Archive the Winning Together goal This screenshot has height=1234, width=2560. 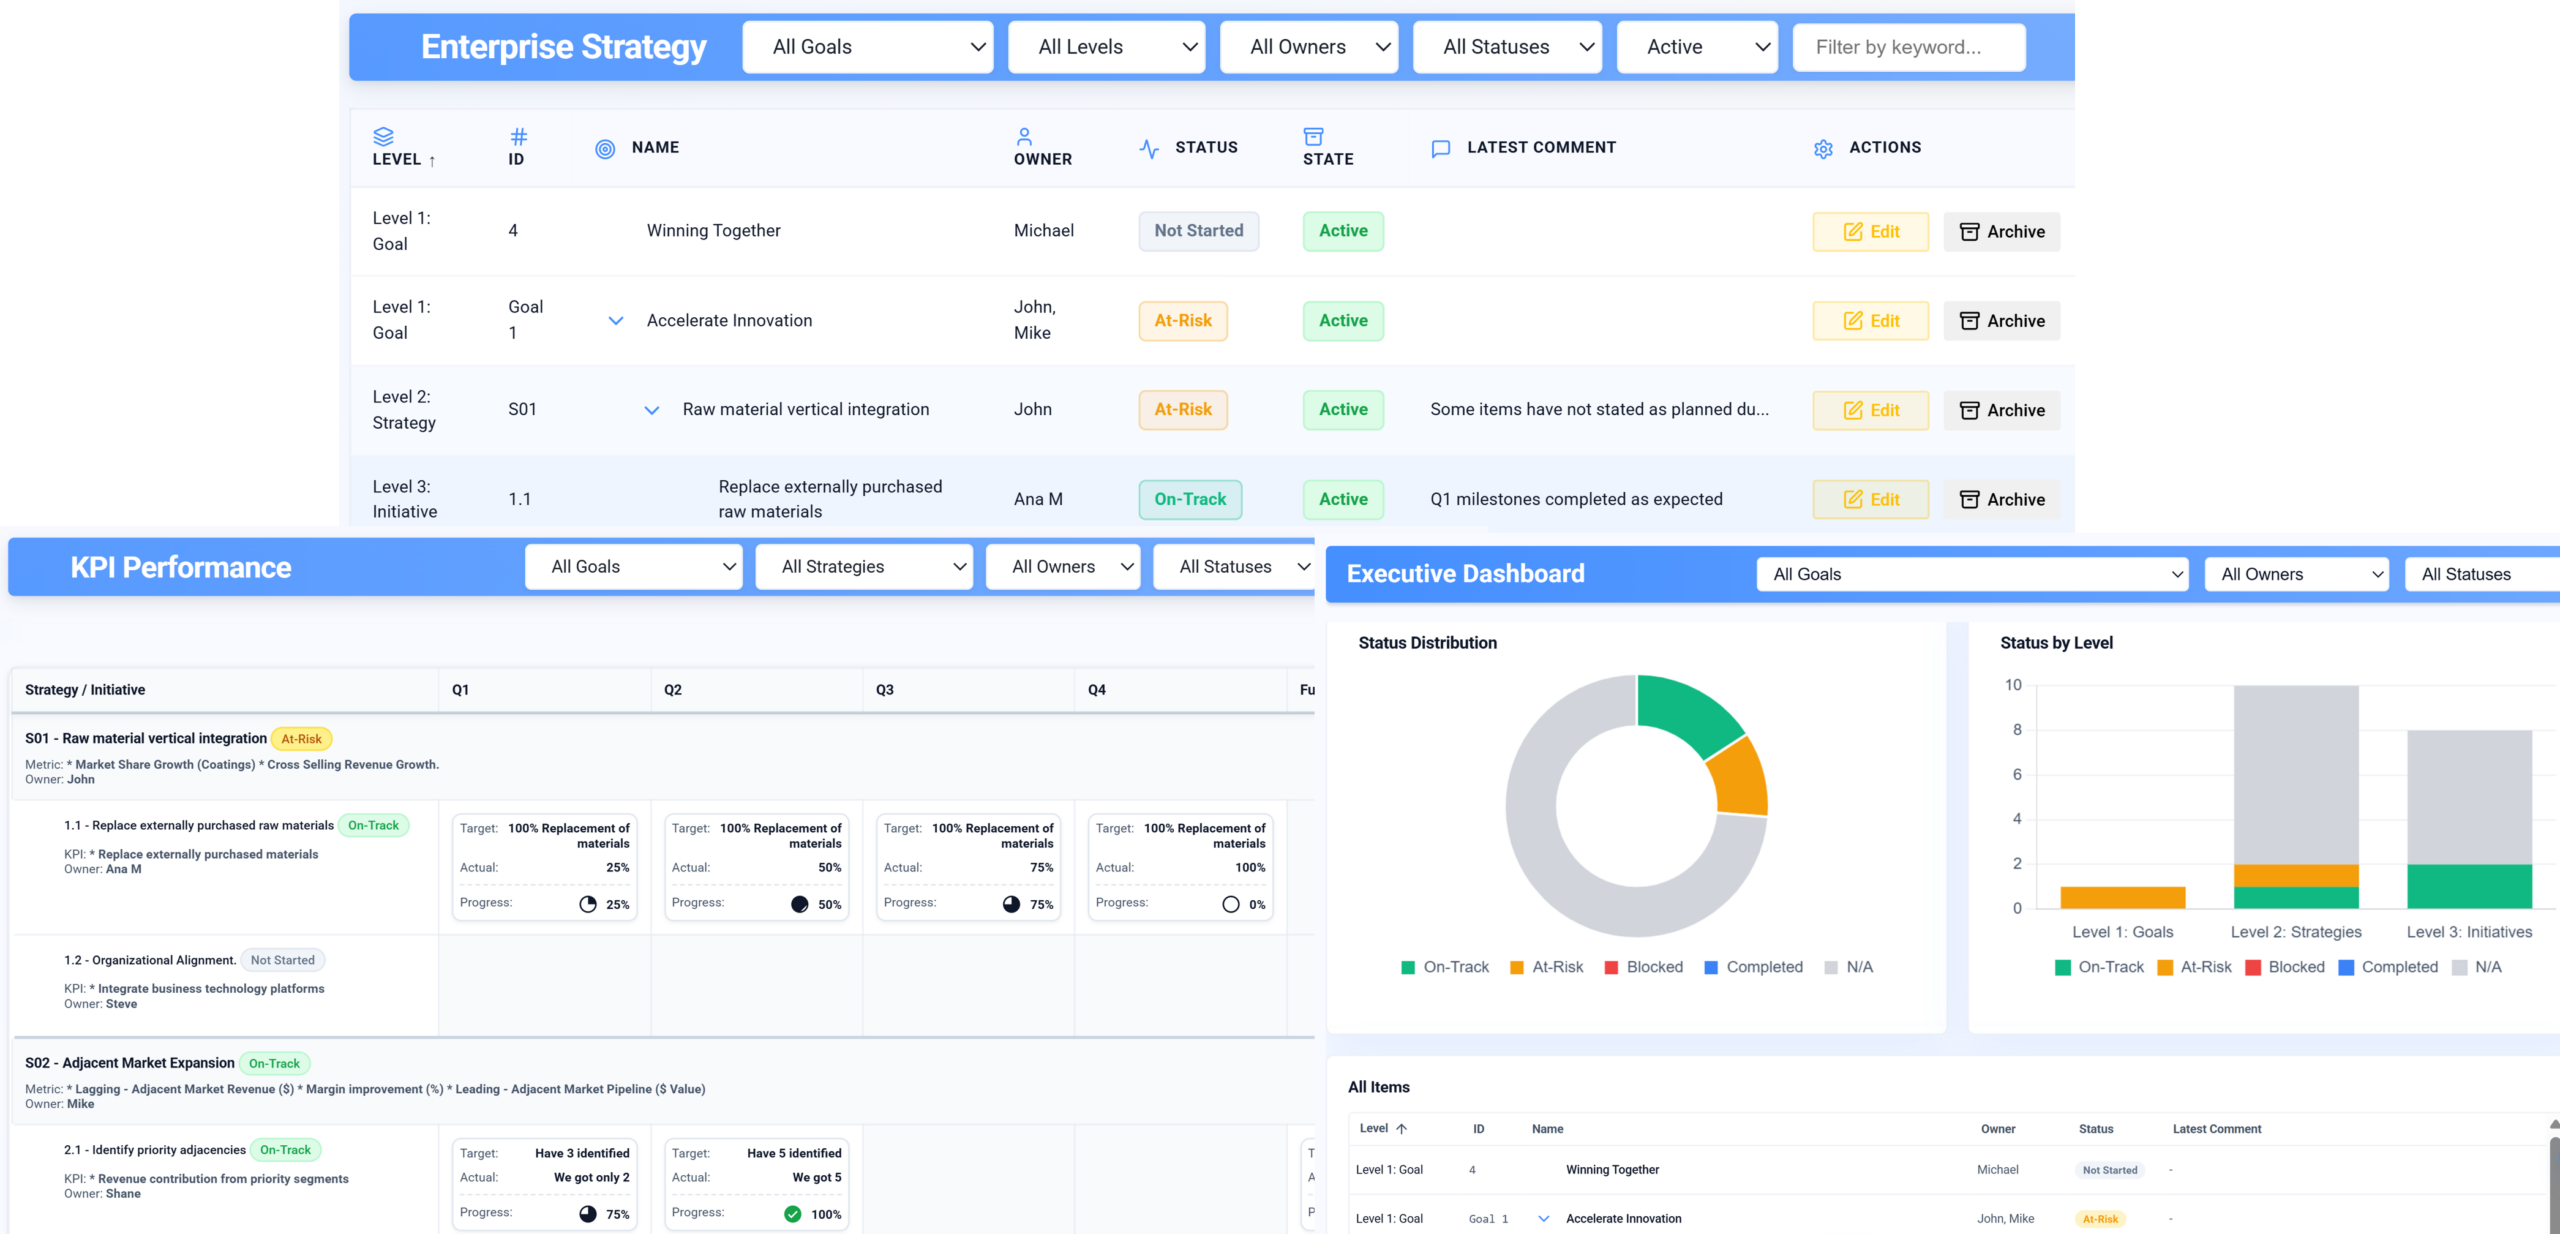[x=2001, y=231]
